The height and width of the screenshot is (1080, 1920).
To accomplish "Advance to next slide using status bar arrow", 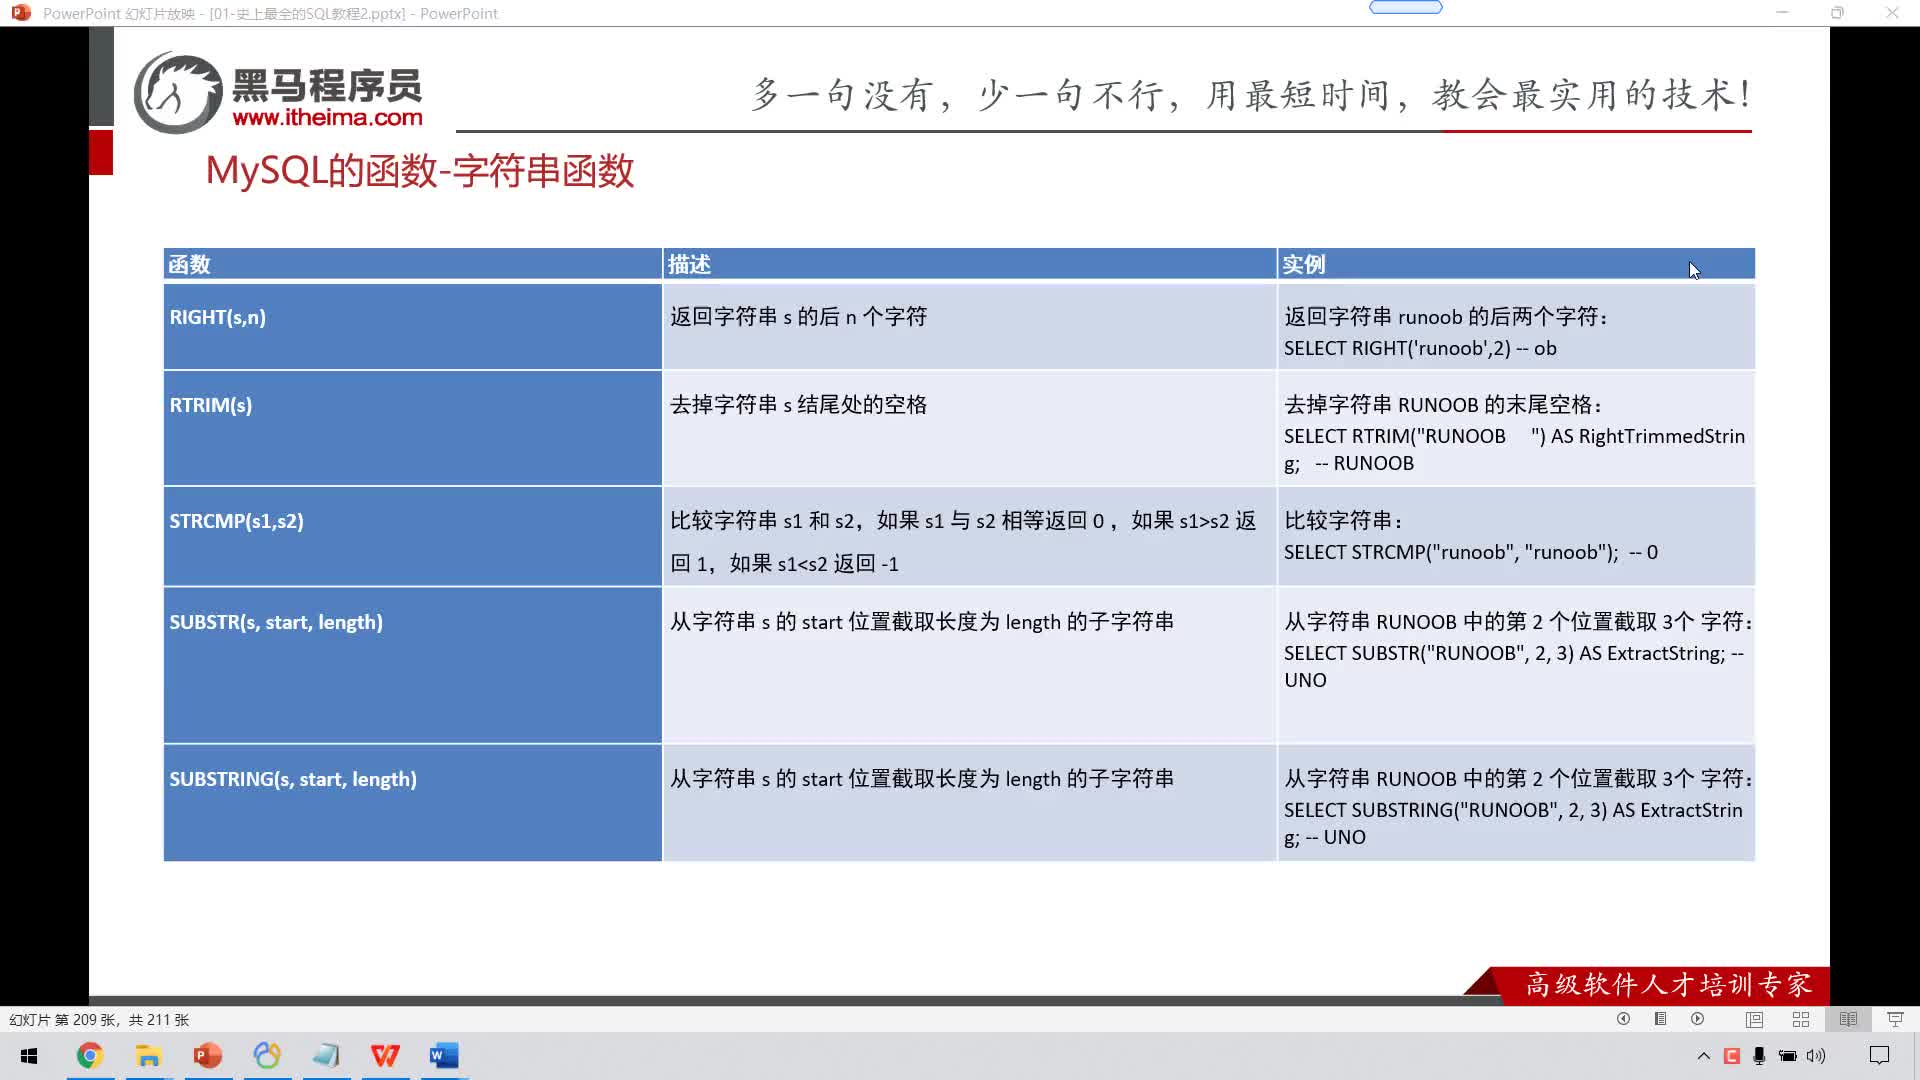I will 1698,1019.
